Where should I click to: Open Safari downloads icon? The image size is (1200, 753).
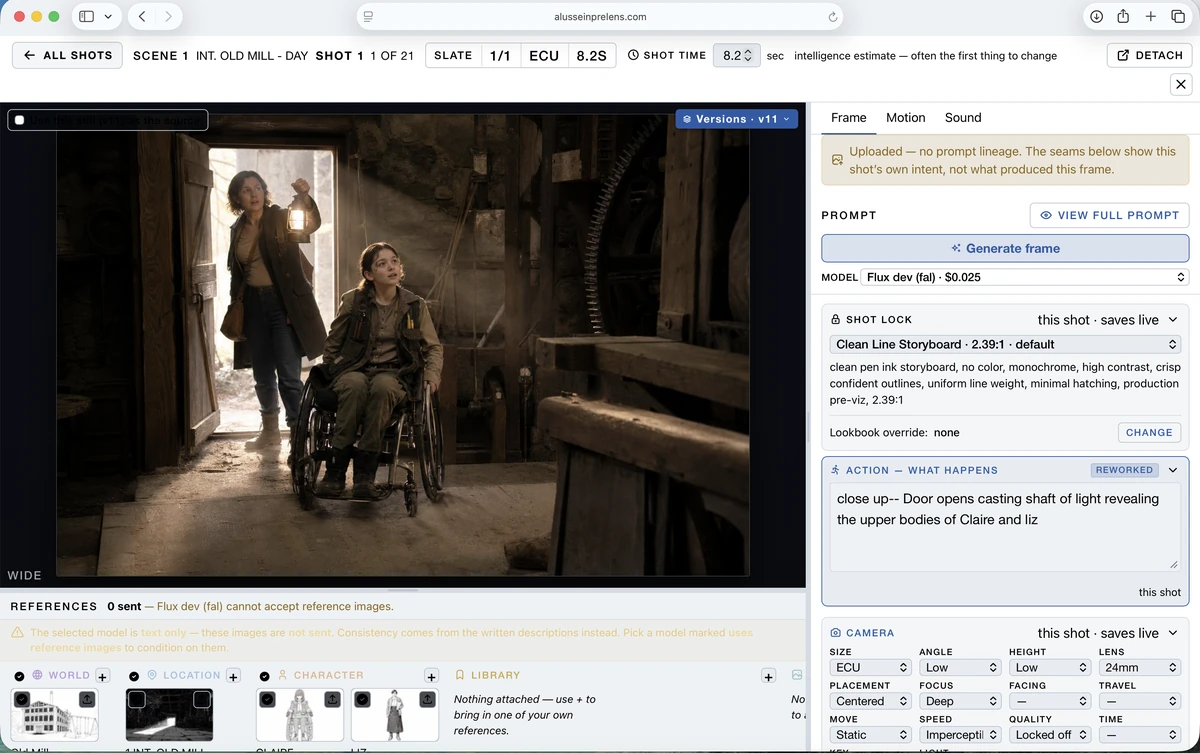pyautogui.click(x=1096, y=16)
